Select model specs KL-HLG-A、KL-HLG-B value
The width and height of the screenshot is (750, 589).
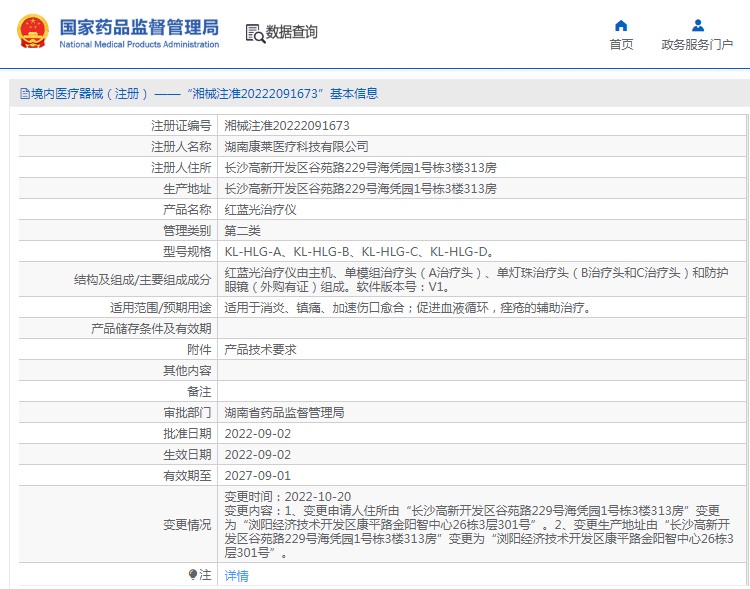pyautogui.click(x=359, y=252)
